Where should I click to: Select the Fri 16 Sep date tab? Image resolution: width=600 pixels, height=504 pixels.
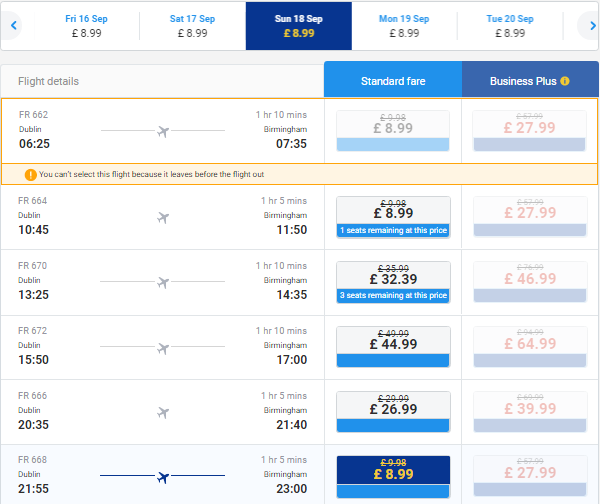pyautogui.click(x=86, y=26)
